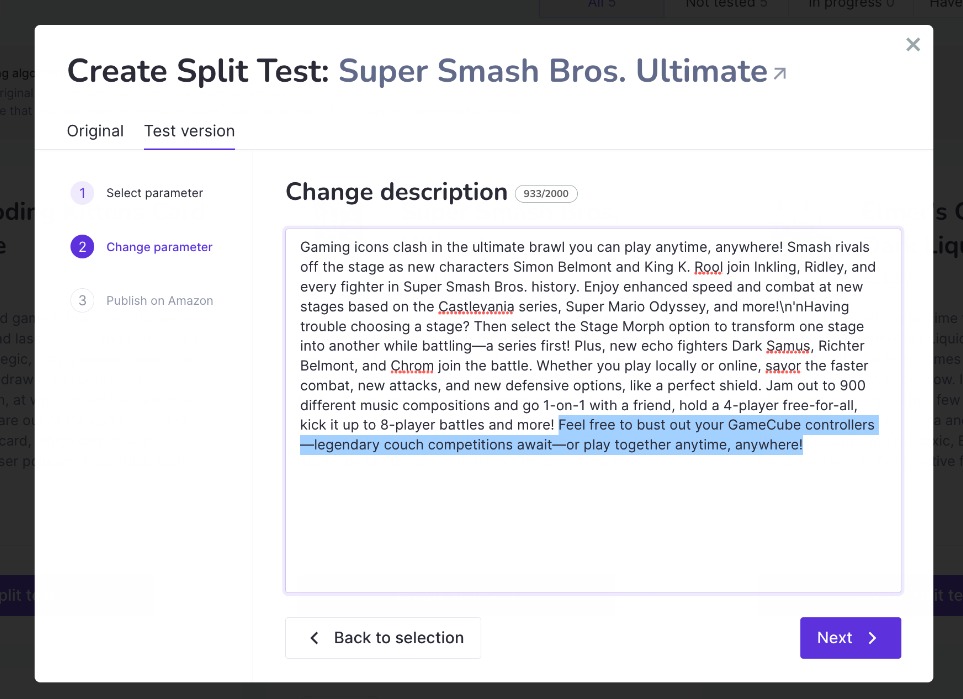Switch to the Original tab
The height and width of the screenshot is (699, 963).
(95, 131)
